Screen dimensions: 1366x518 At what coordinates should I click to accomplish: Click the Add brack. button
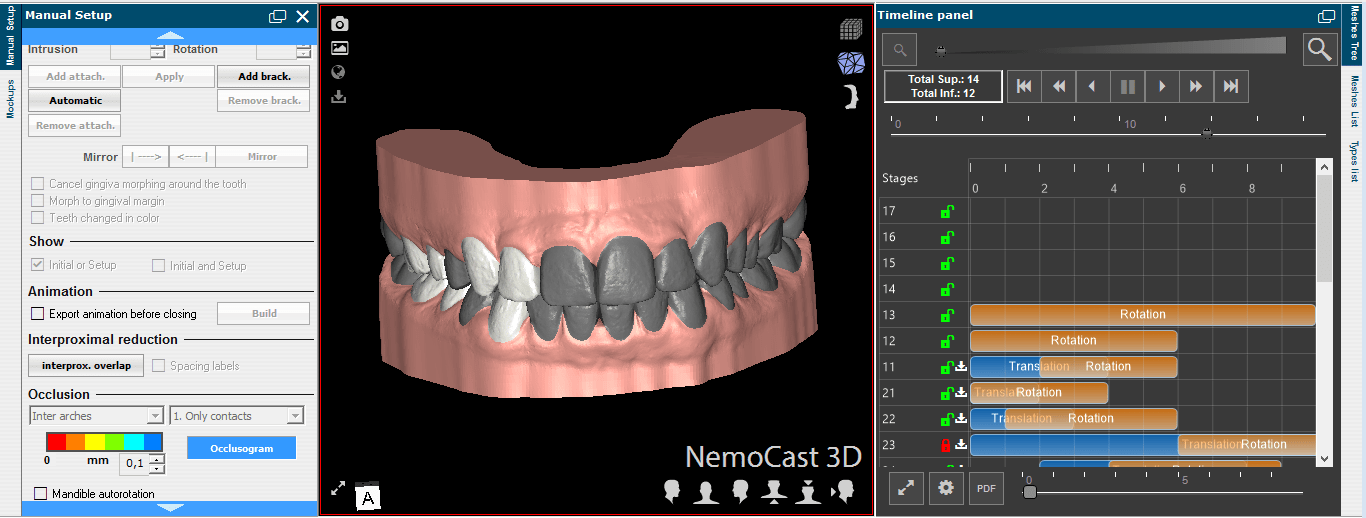pyautogui.click(x=263, y=76)
